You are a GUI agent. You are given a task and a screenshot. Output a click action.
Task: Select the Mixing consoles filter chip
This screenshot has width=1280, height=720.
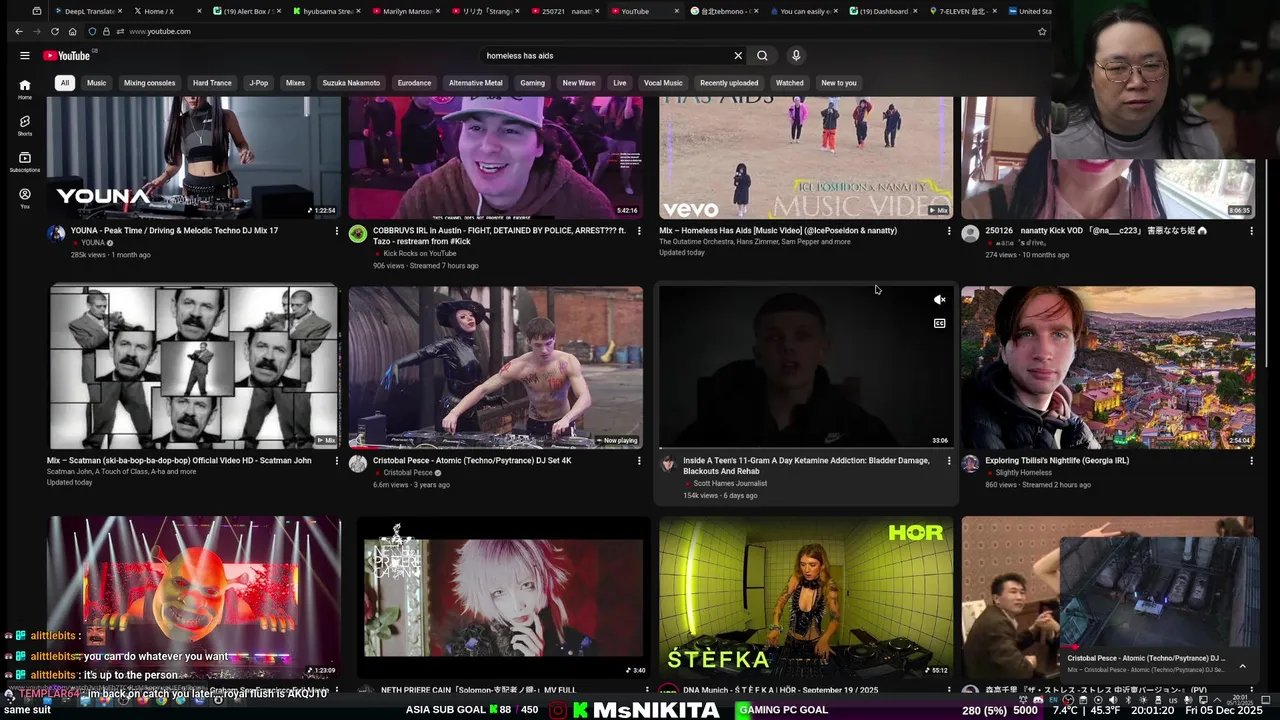[x=149, y=83]
